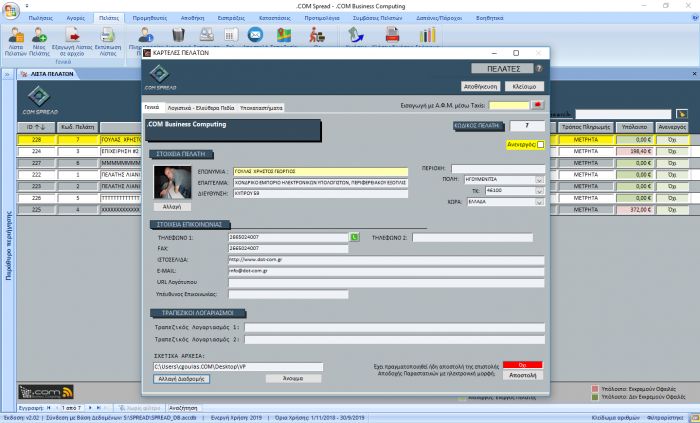The image size is (700, 423).
Task: Click the Εκτύπωση Λίστας printer icon
Action: [x=108, y=42]
